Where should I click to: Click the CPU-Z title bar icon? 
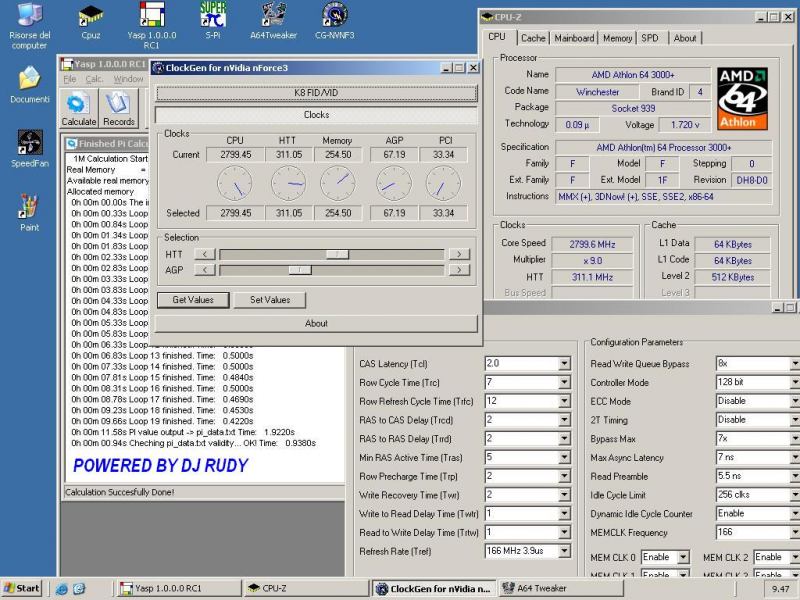click(487, 17)
